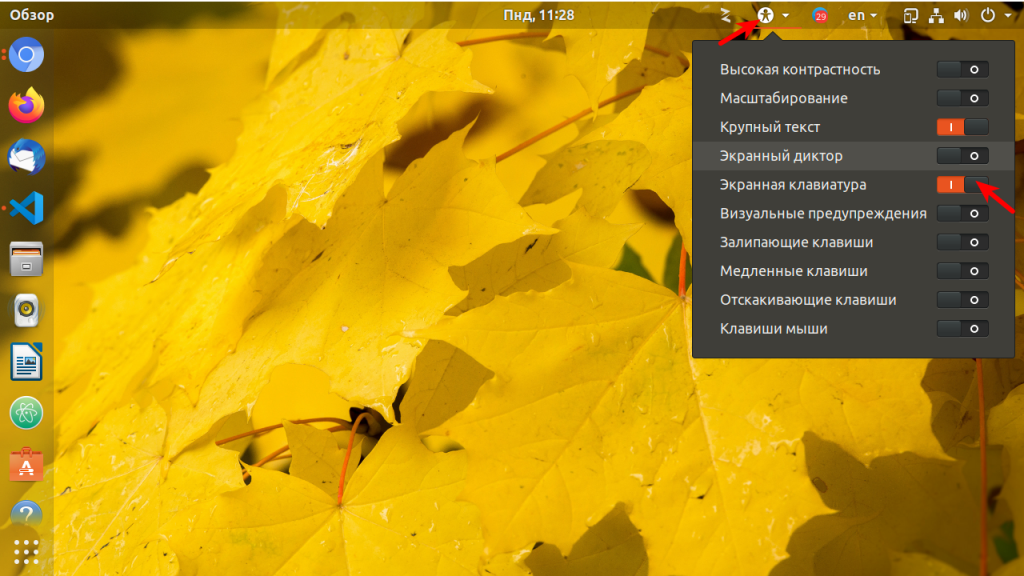Click the Отскакивающие клавиши label
The width and height of the screenshot is (1024, 576).
[808, 300]
